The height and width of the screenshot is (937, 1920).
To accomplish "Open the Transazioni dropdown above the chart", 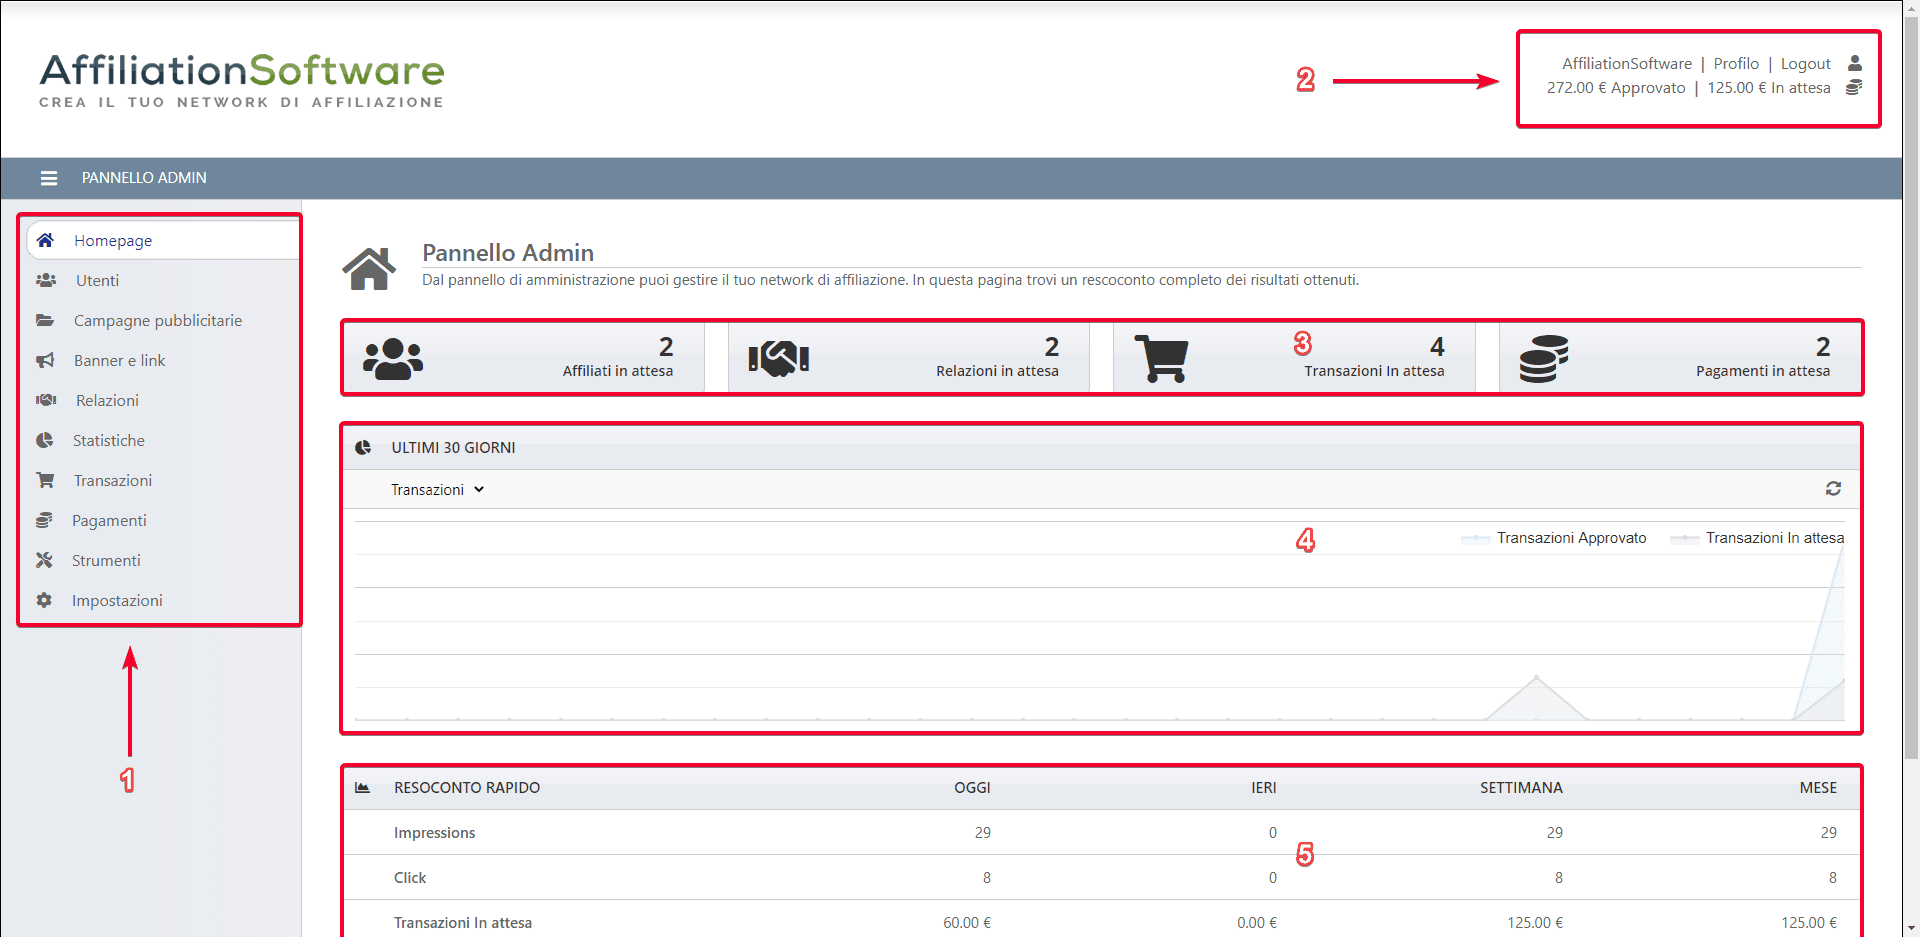I will pos(437,490).
